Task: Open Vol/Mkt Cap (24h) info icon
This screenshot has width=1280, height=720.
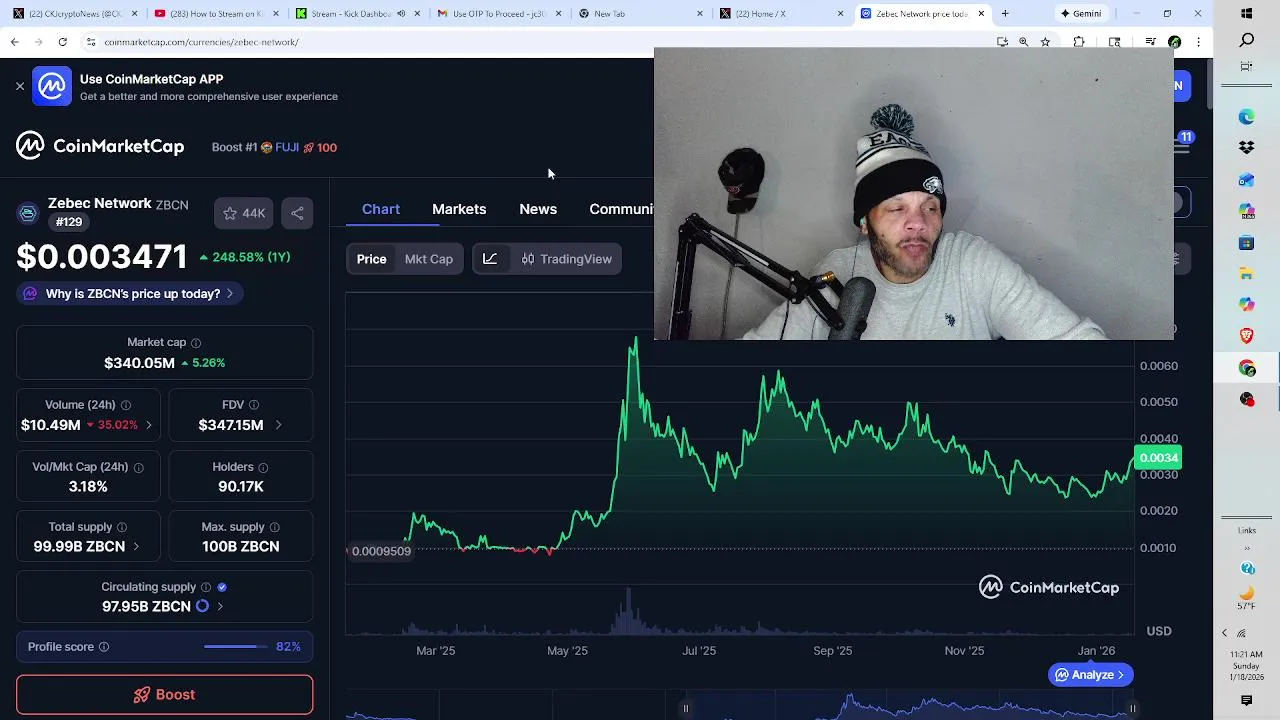Action: pyautogui.click(x=139, y=467)
